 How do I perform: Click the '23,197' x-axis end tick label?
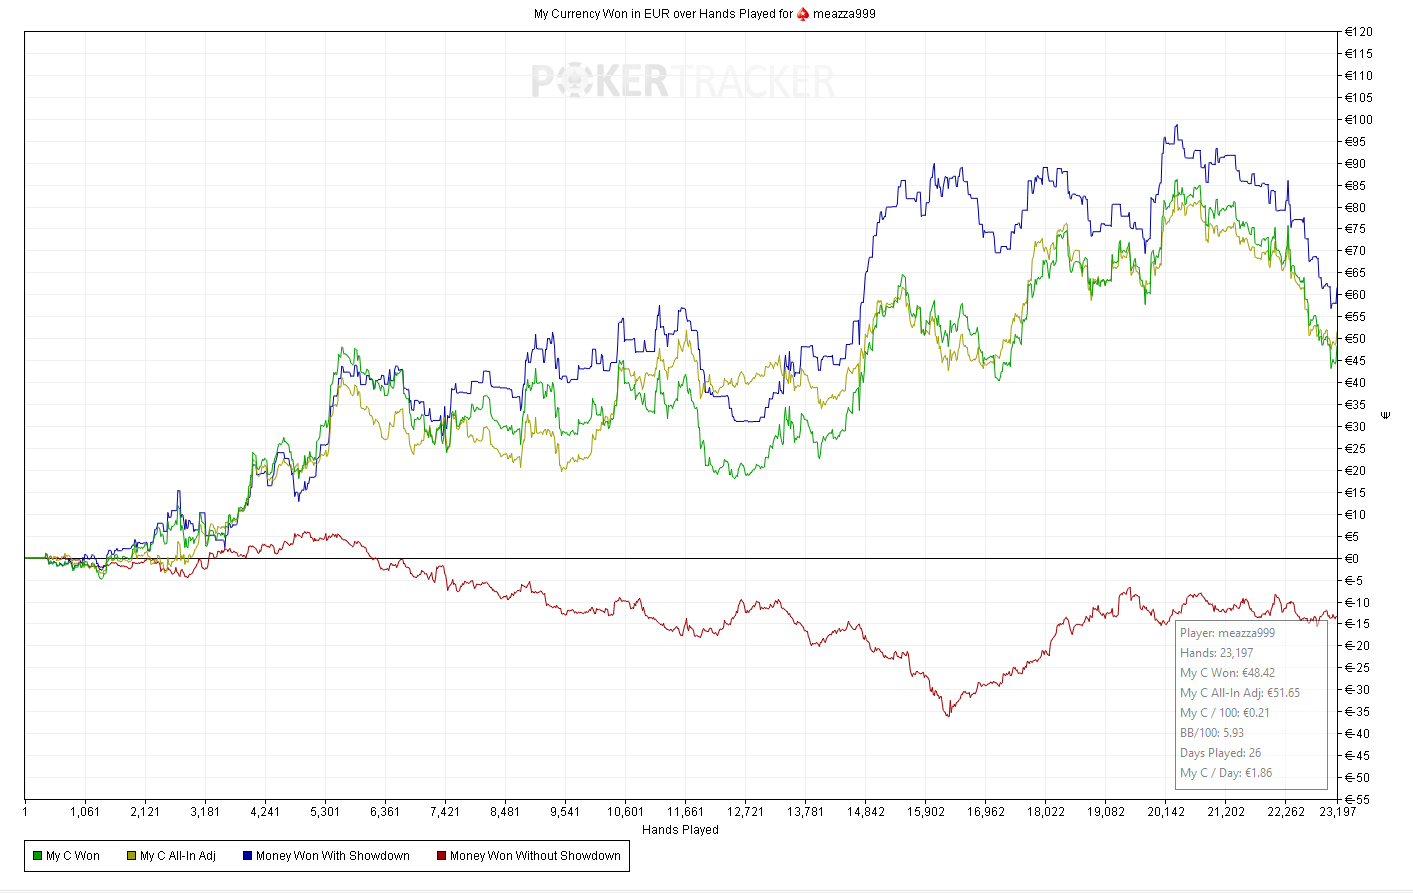coord(1338,812)
